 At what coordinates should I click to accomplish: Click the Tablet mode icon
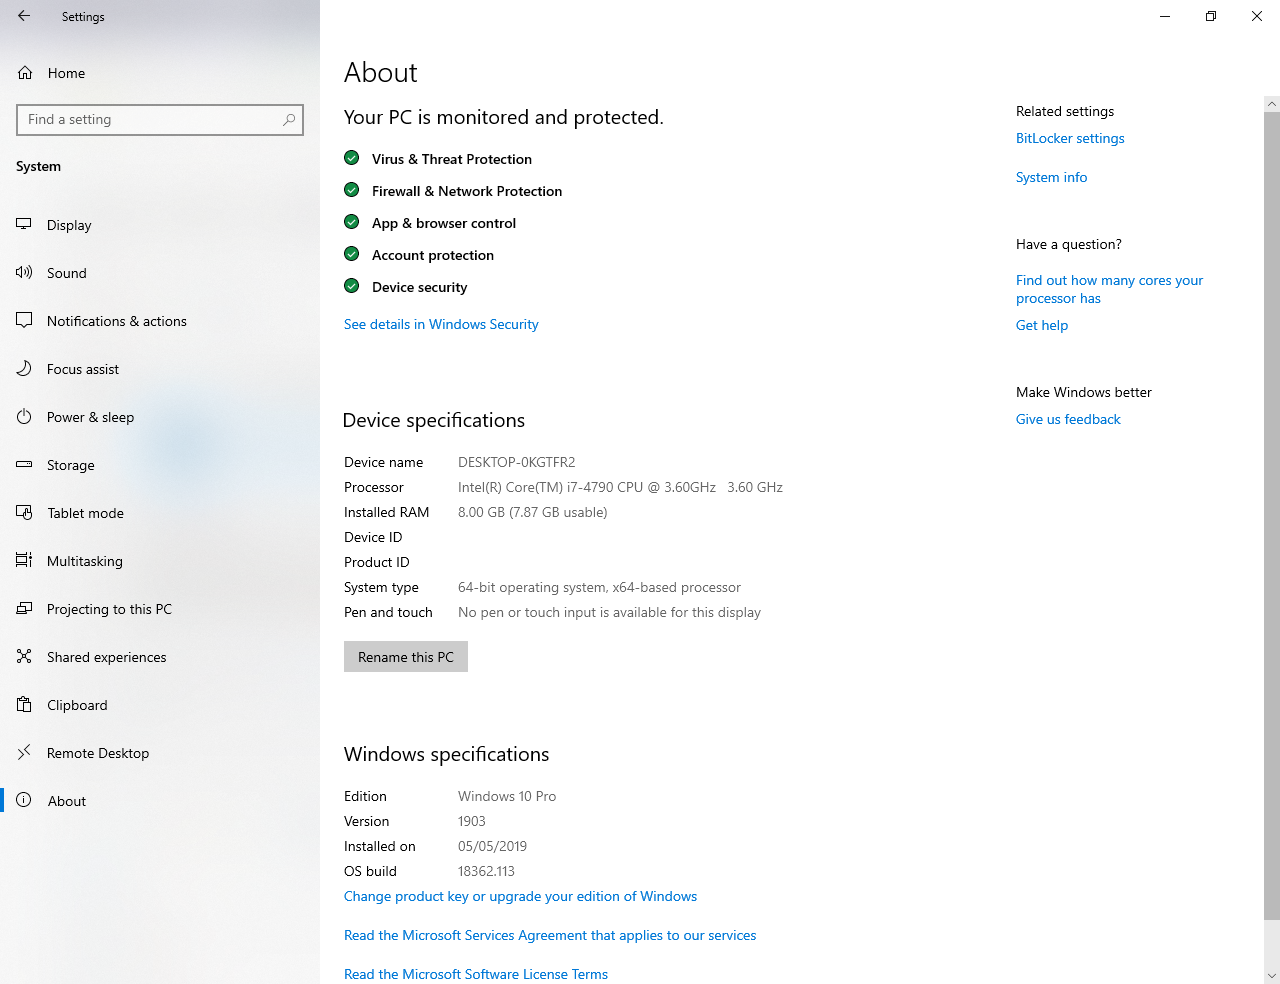(x=24, y=513)
